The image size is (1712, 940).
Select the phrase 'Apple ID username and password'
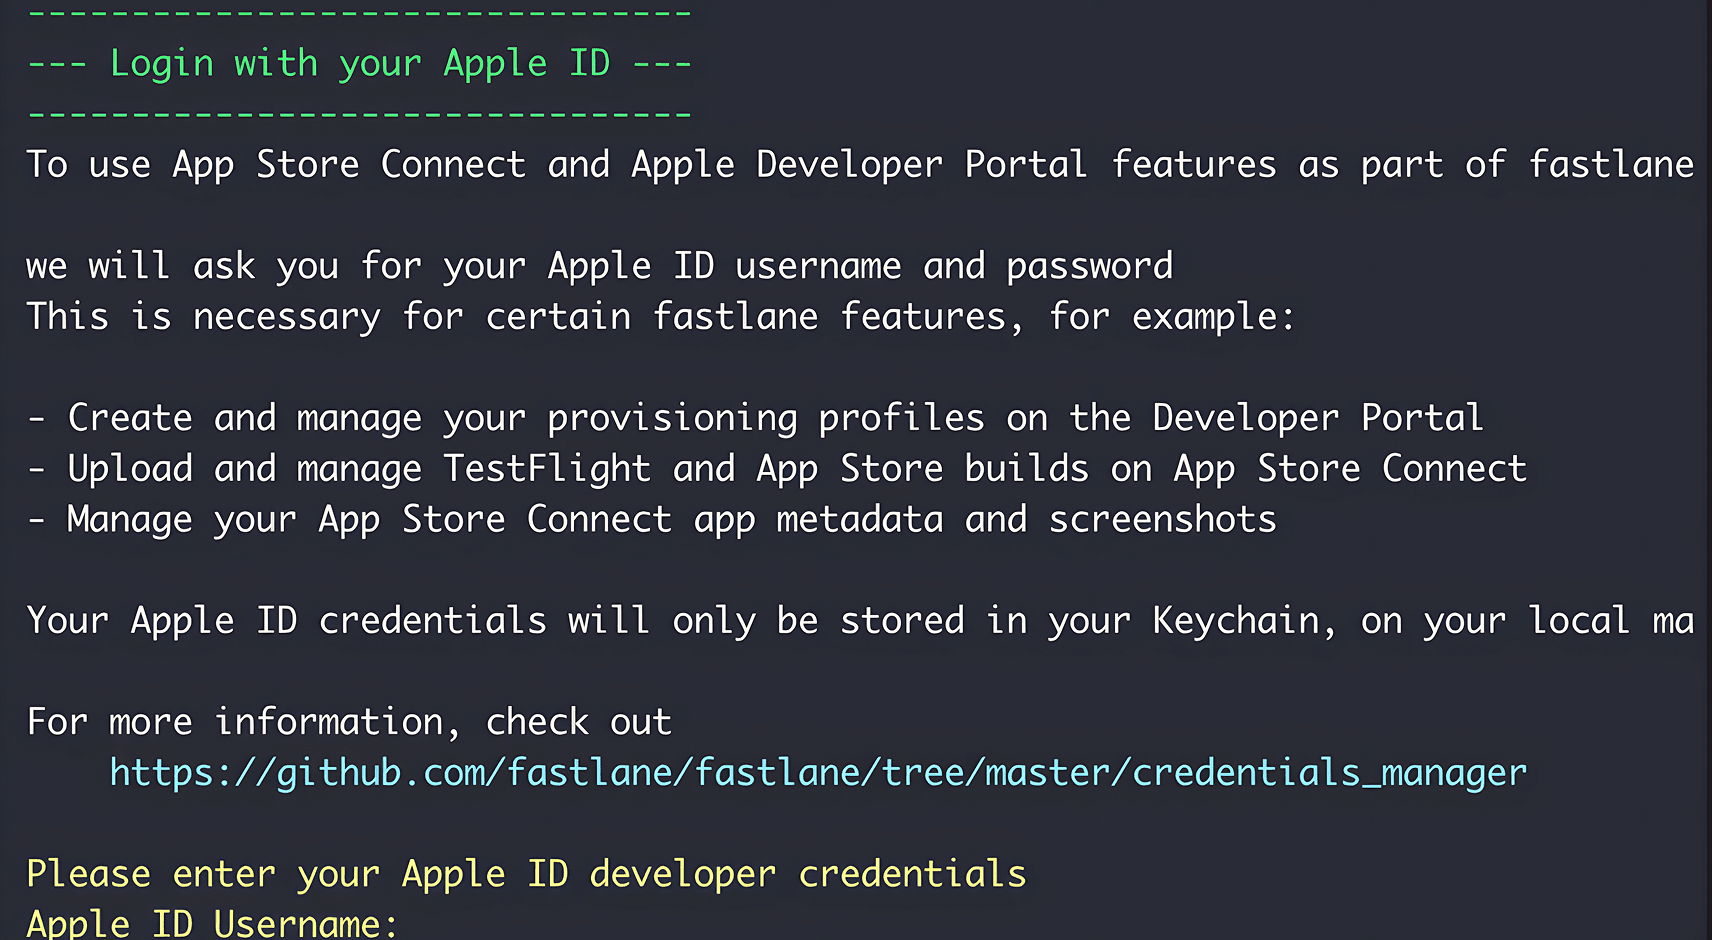click(860, 265)
